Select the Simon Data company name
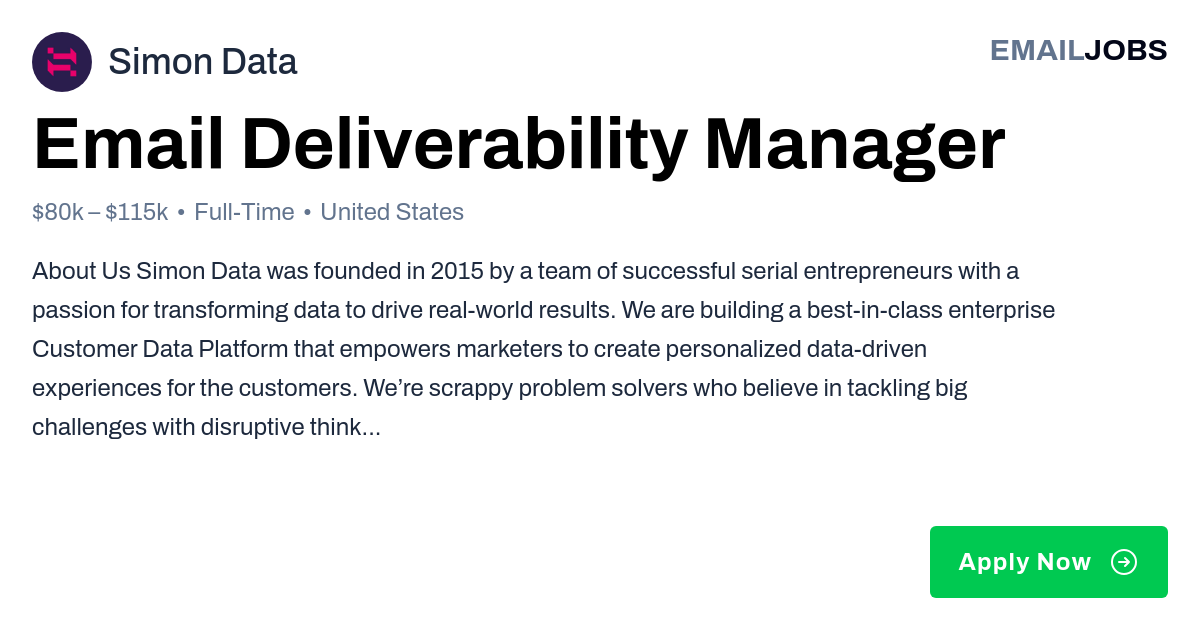The width and height of the screenshot is (1200, 630). (203, 62)
